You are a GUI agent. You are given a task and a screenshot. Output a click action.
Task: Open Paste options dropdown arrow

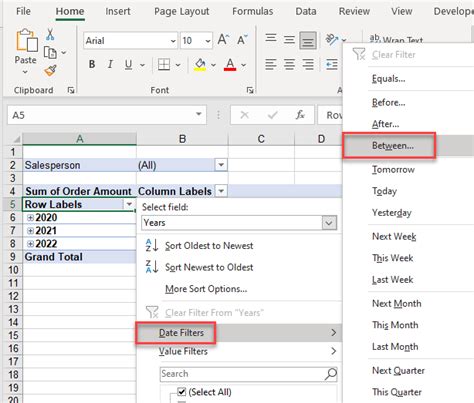[x=25, y=72]
